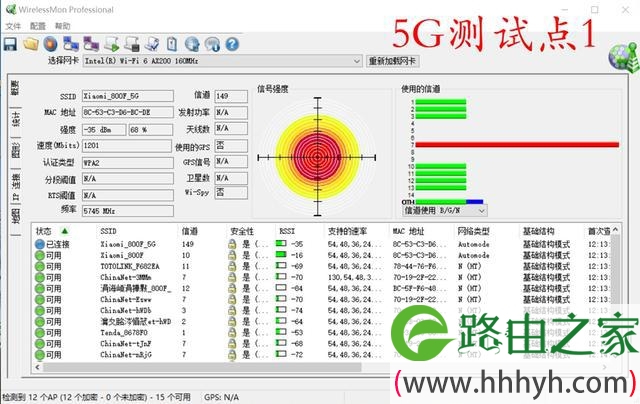Click the blue connected status icon for Xiaomi_800F_5G
Image resolution: width=640 pixels, height=404 pixels.
(x=40, y=244)
